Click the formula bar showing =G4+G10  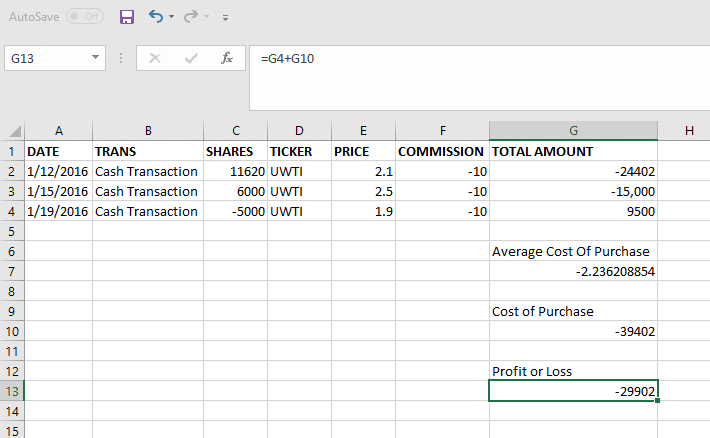480,77
